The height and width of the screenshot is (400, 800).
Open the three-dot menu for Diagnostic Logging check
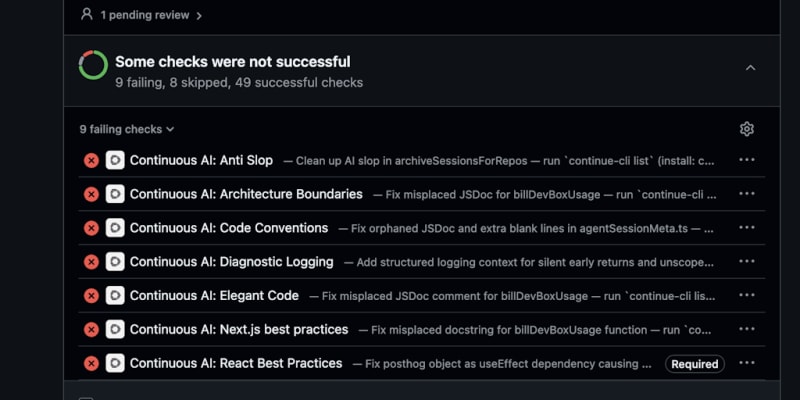click(746, 262)
